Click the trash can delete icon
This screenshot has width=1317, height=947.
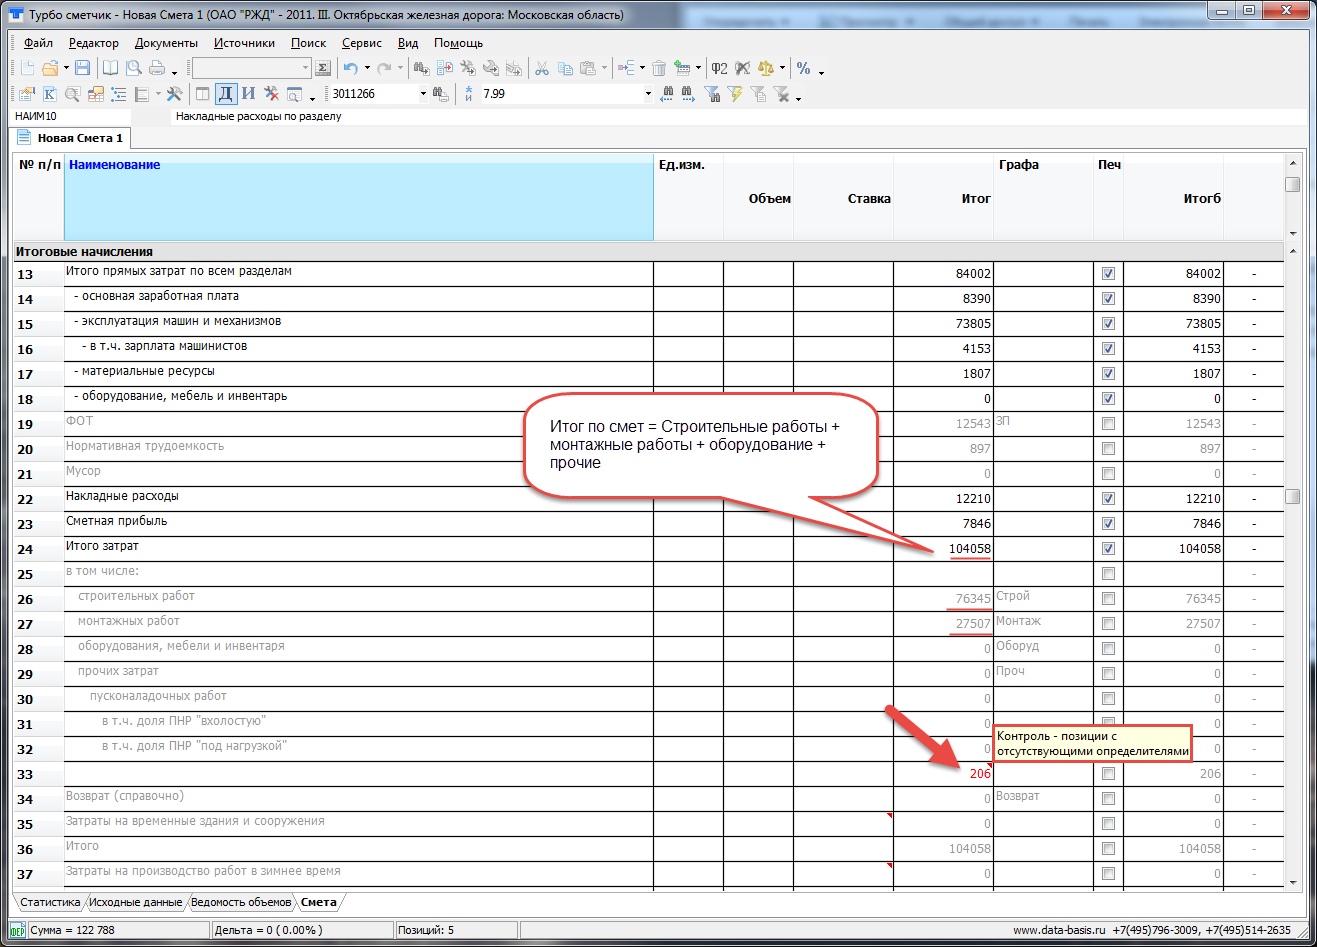click(x=659, y=68)
